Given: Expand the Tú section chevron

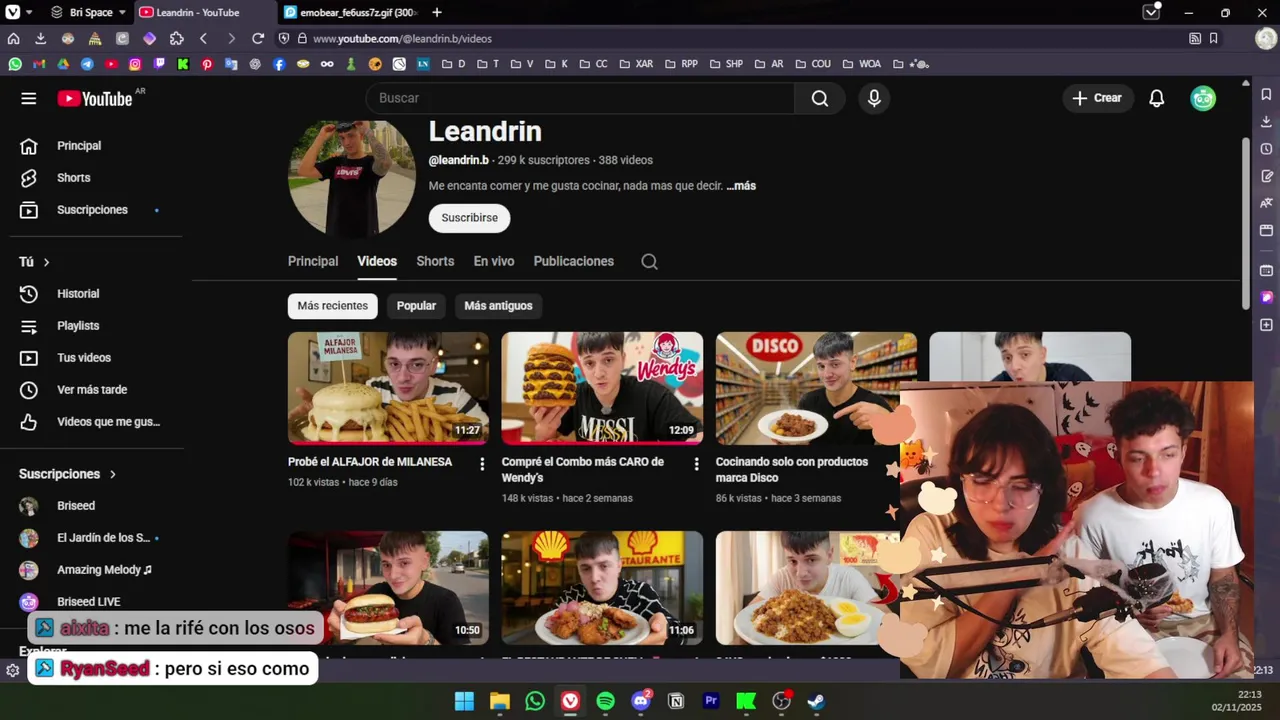Looking at the screenshot, I should pyautogui.click(x=46, y=262).
